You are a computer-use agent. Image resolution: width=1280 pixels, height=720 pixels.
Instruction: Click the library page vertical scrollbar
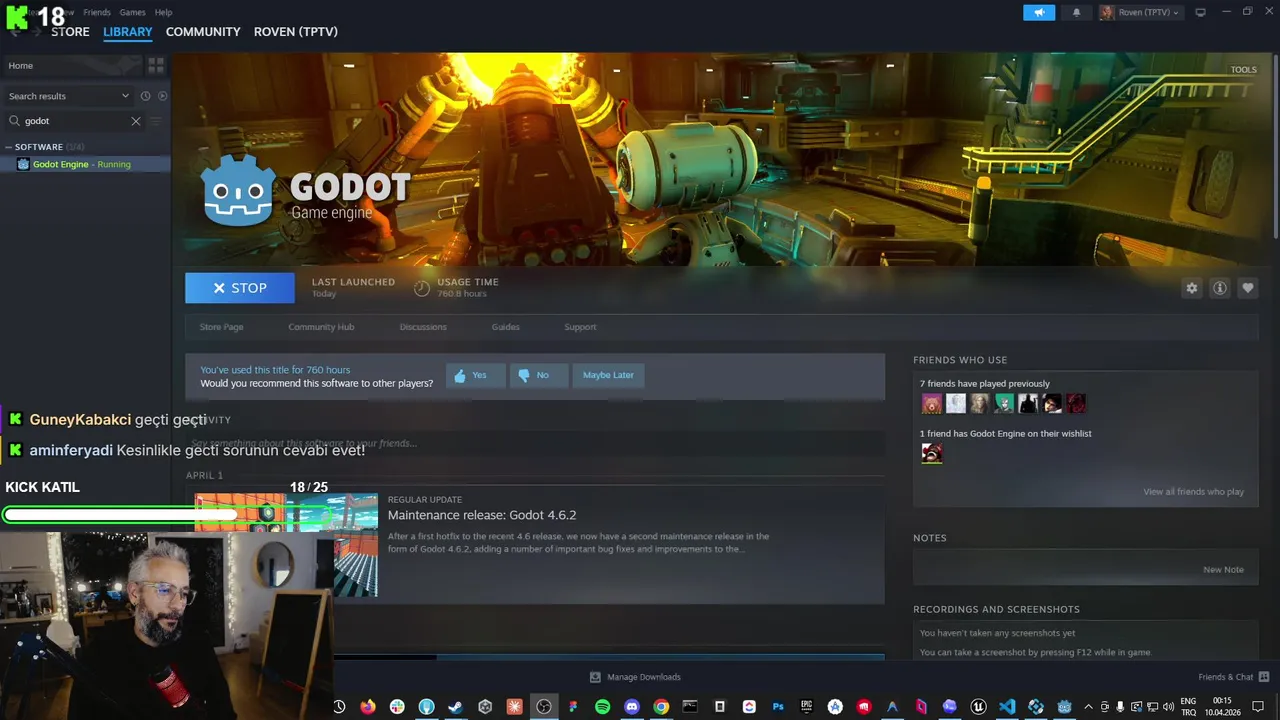click(1275, 145)
